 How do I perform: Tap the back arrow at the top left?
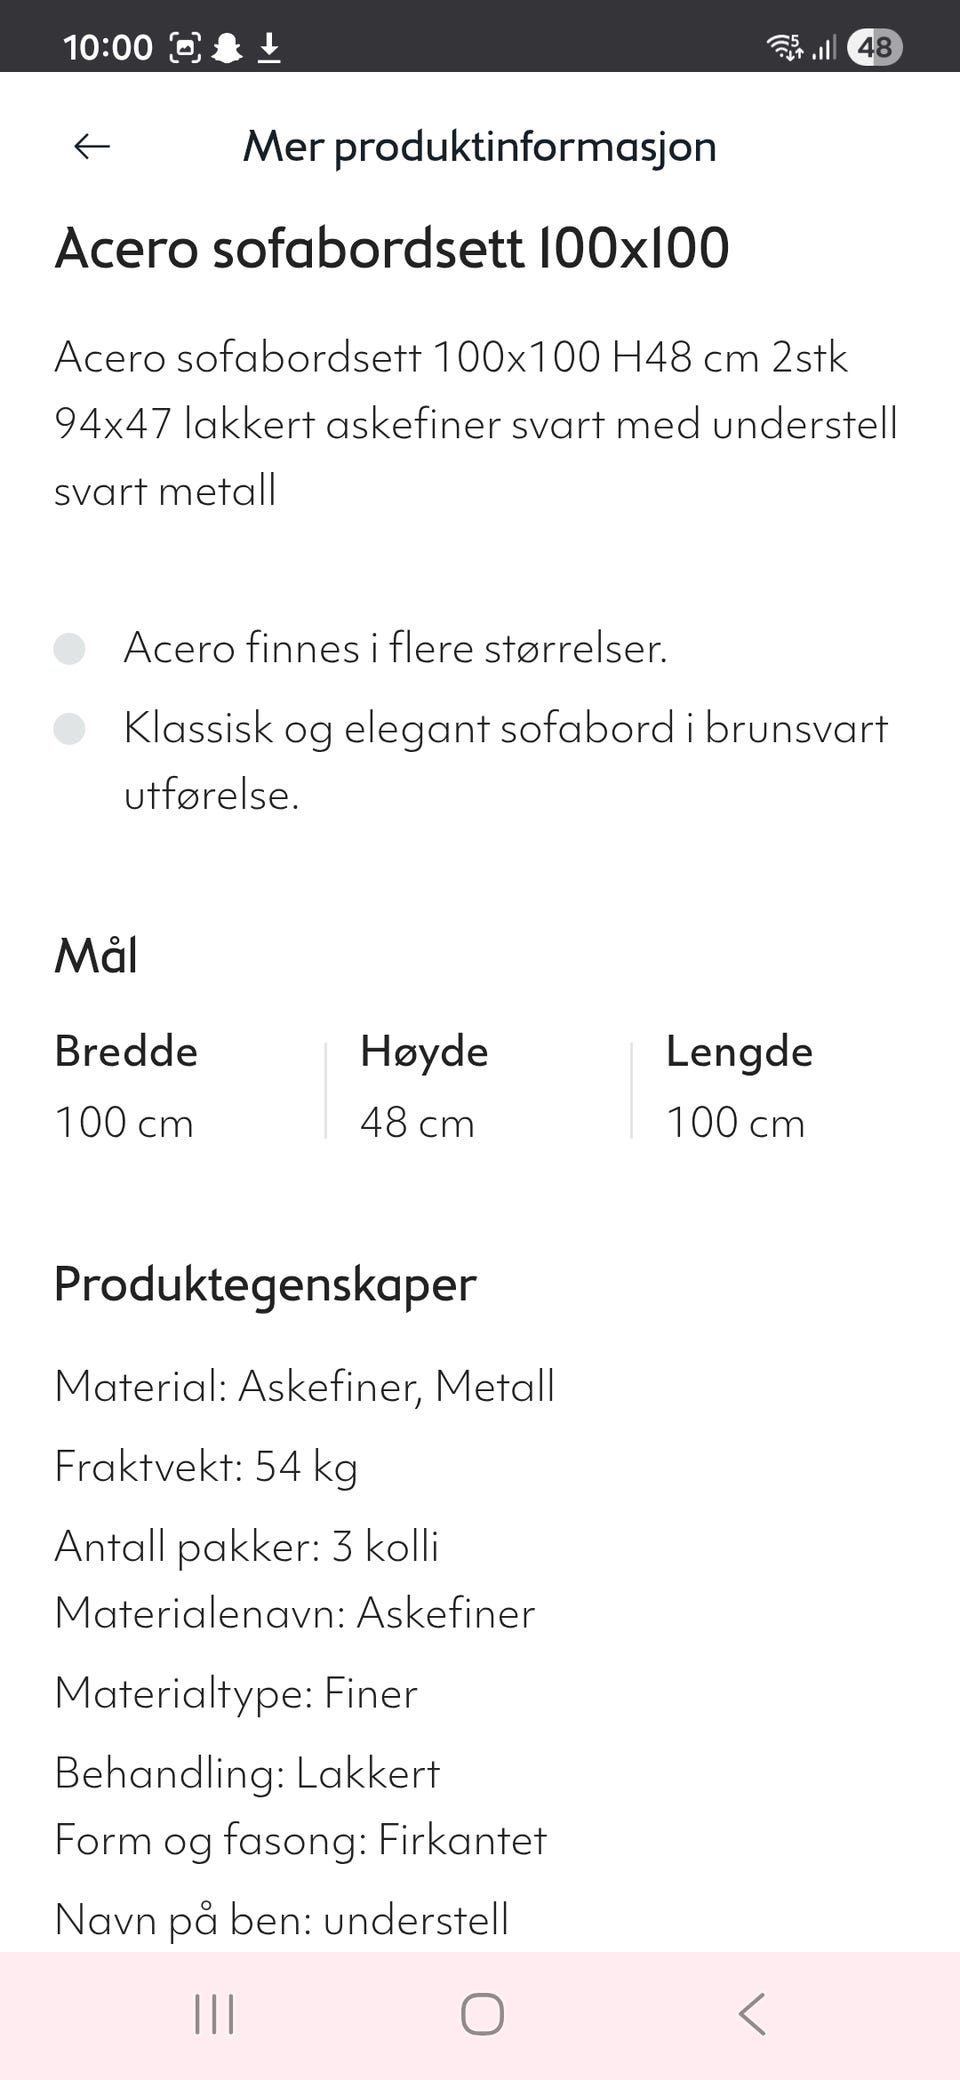pyautogui.click(x=90, y=147)
